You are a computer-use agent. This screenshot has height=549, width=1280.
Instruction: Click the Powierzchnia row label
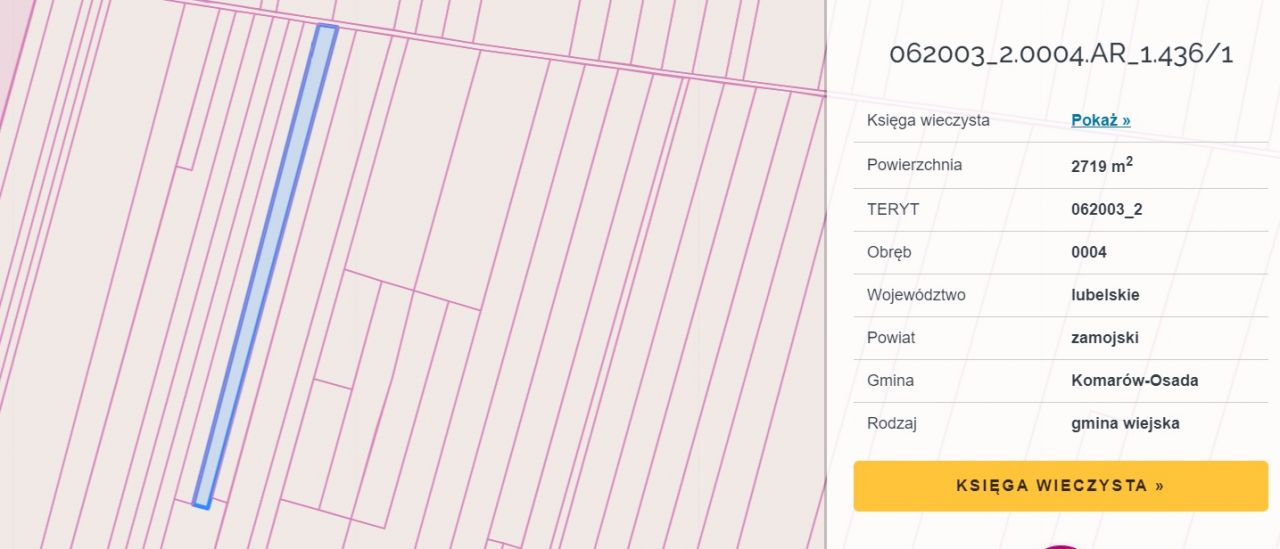coord(914,165)
